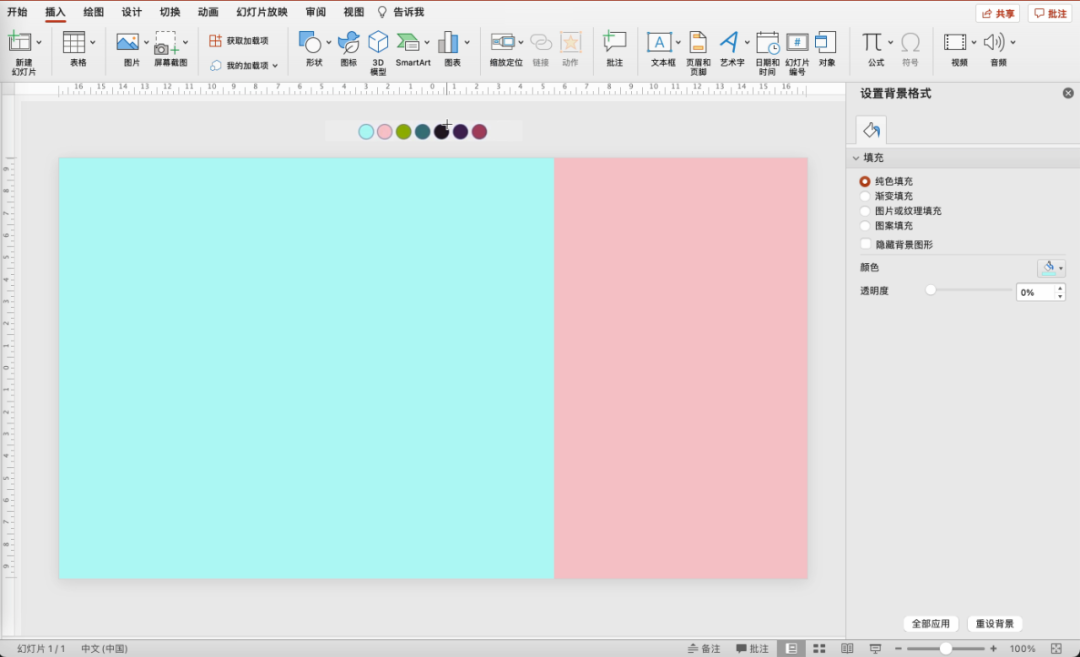Screen dimensions: 1080x657
Task: Open the 艺术字 WordArt tool
Action: pyautogui.click(x=729, y=42)
